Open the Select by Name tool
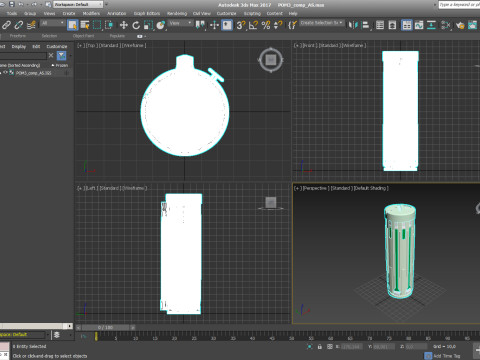This screenshot has height=360, width=480. [85, 25]
